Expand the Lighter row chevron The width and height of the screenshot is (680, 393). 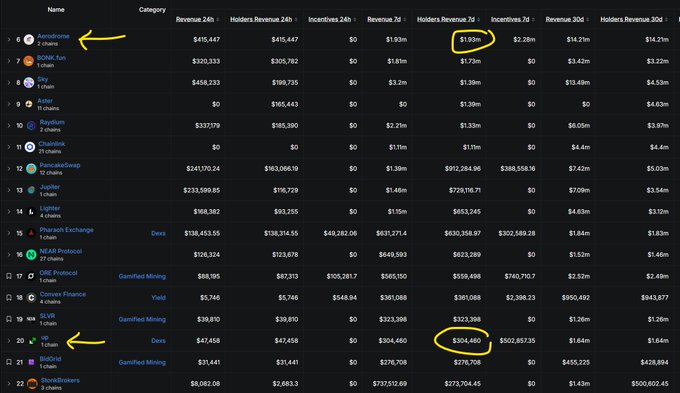click(8, 212)
